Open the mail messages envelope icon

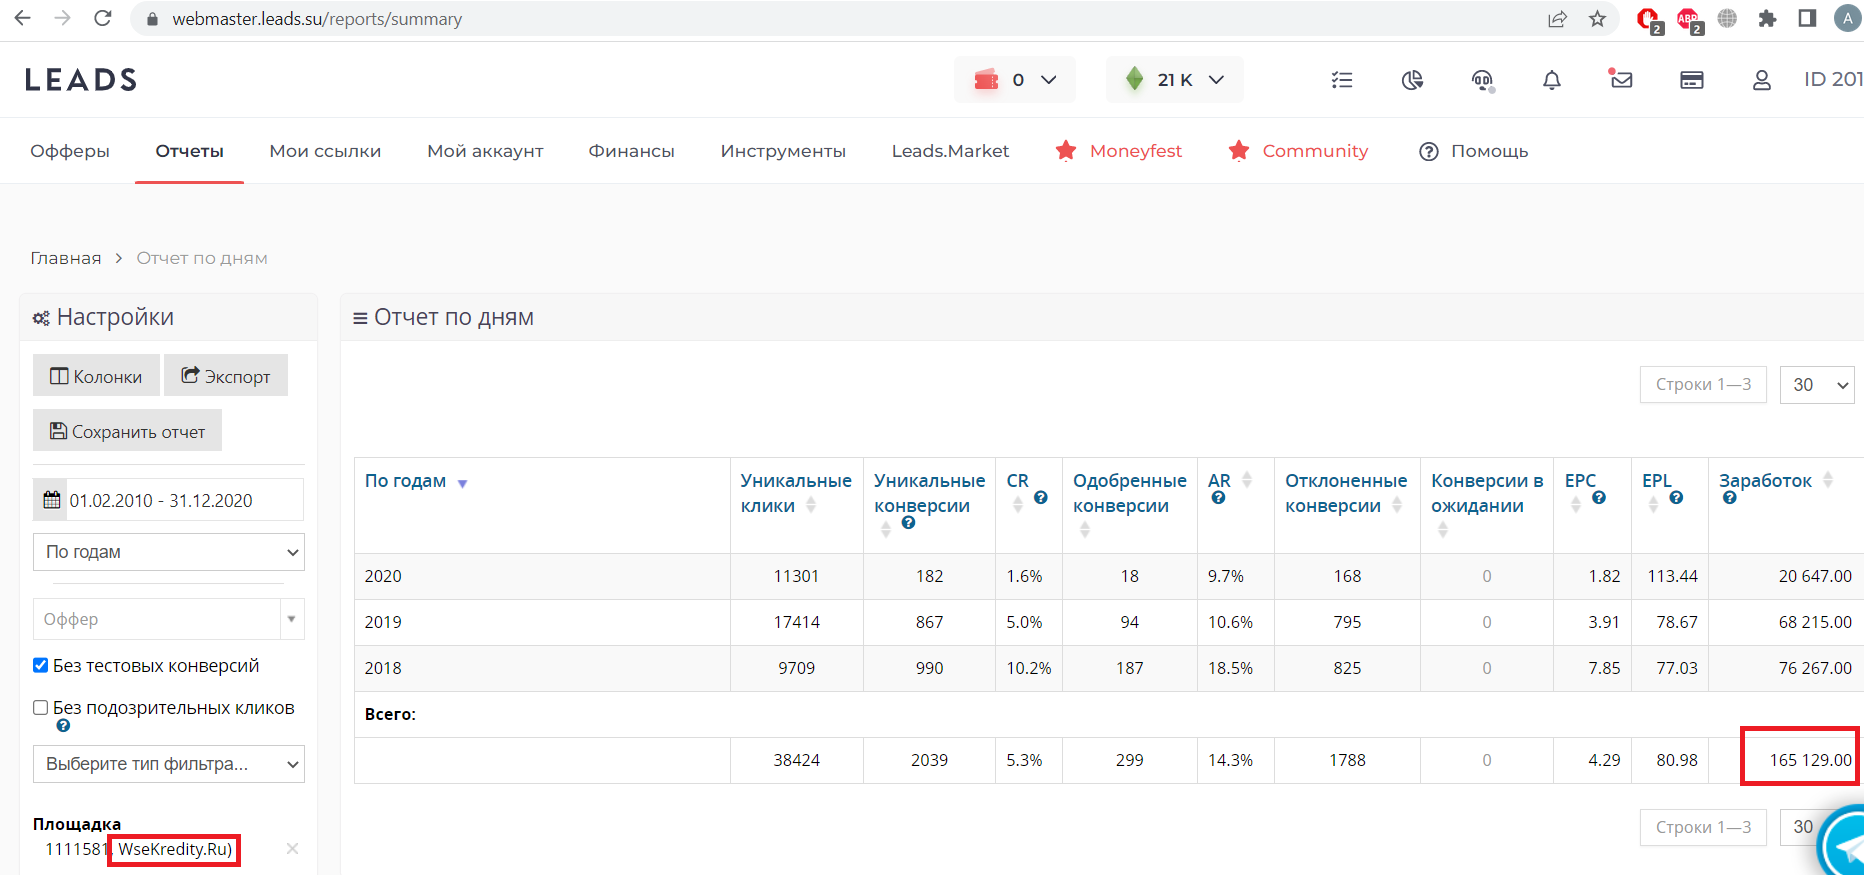[1621, 80]
